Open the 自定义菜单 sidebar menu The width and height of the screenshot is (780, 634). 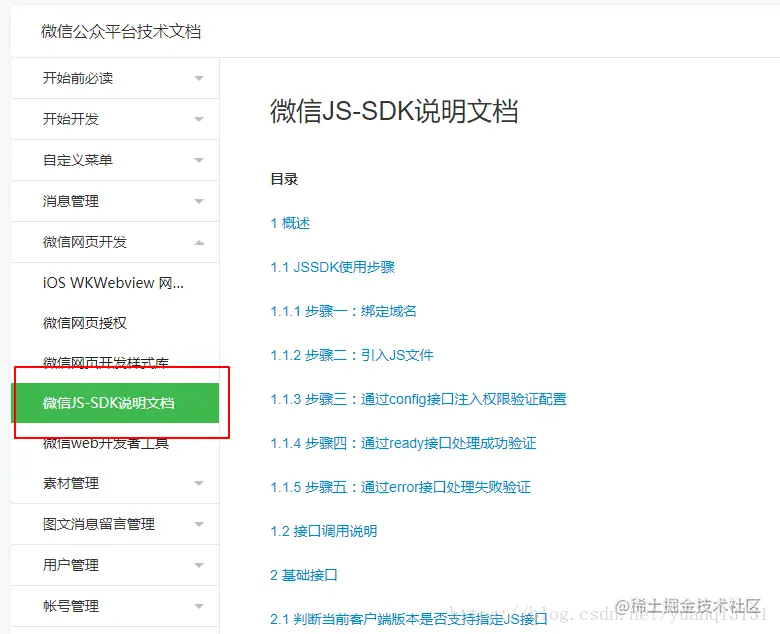pyautogui.click(x=115, y=160)
